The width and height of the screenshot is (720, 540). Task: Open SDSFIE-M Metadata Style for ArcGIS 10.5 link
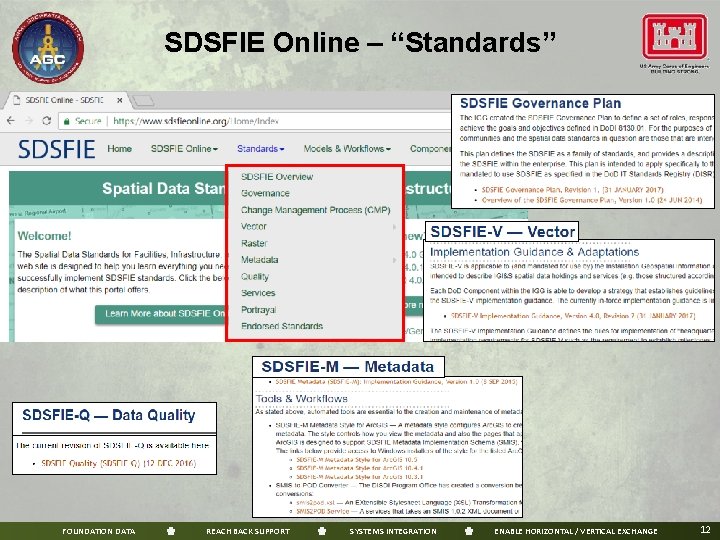pyautogui.click(x=356, y=460)
